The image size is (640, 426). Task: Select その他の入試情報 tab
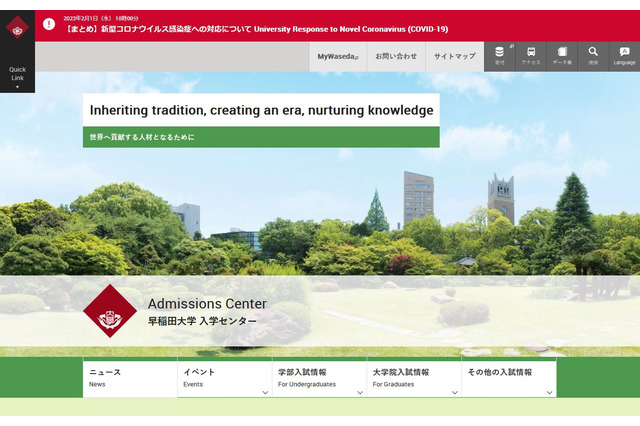click(x=509, y=378)
